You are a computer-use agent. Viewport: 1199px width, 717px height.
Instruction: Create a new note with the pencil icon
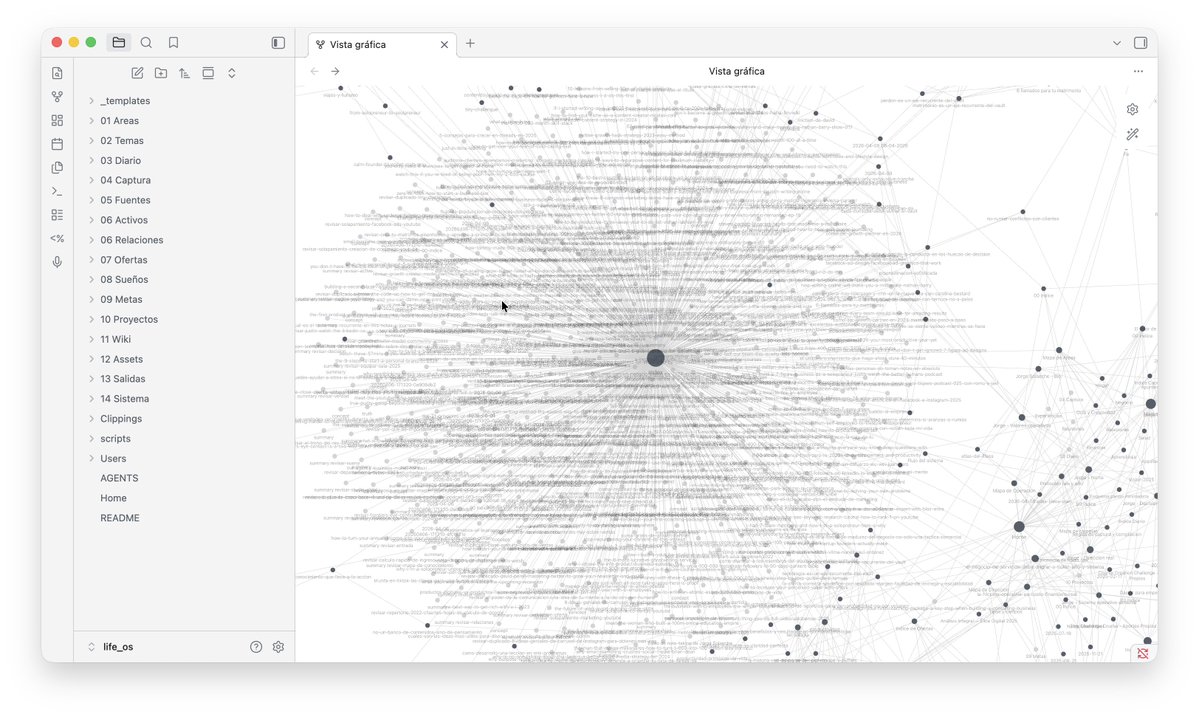[137, 73]
